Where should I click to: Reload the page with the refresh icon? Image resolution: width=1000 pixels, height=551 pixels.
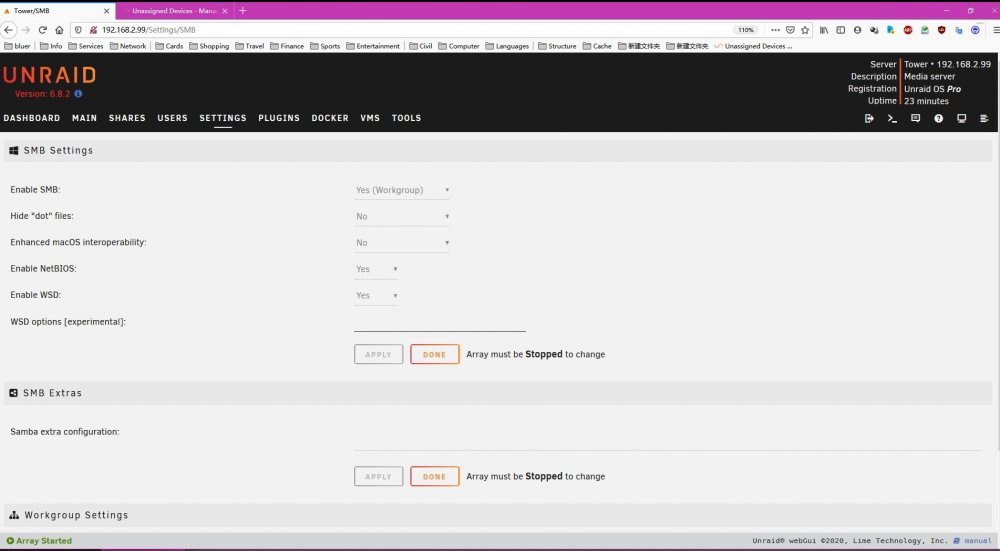tap(42, 30)
